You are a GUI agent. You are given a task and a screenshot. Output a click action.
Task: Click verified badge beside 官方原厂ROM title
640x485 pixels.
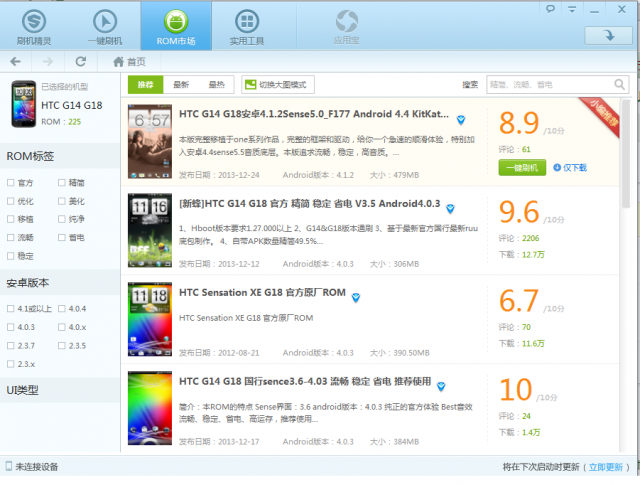tap(356, 298)
